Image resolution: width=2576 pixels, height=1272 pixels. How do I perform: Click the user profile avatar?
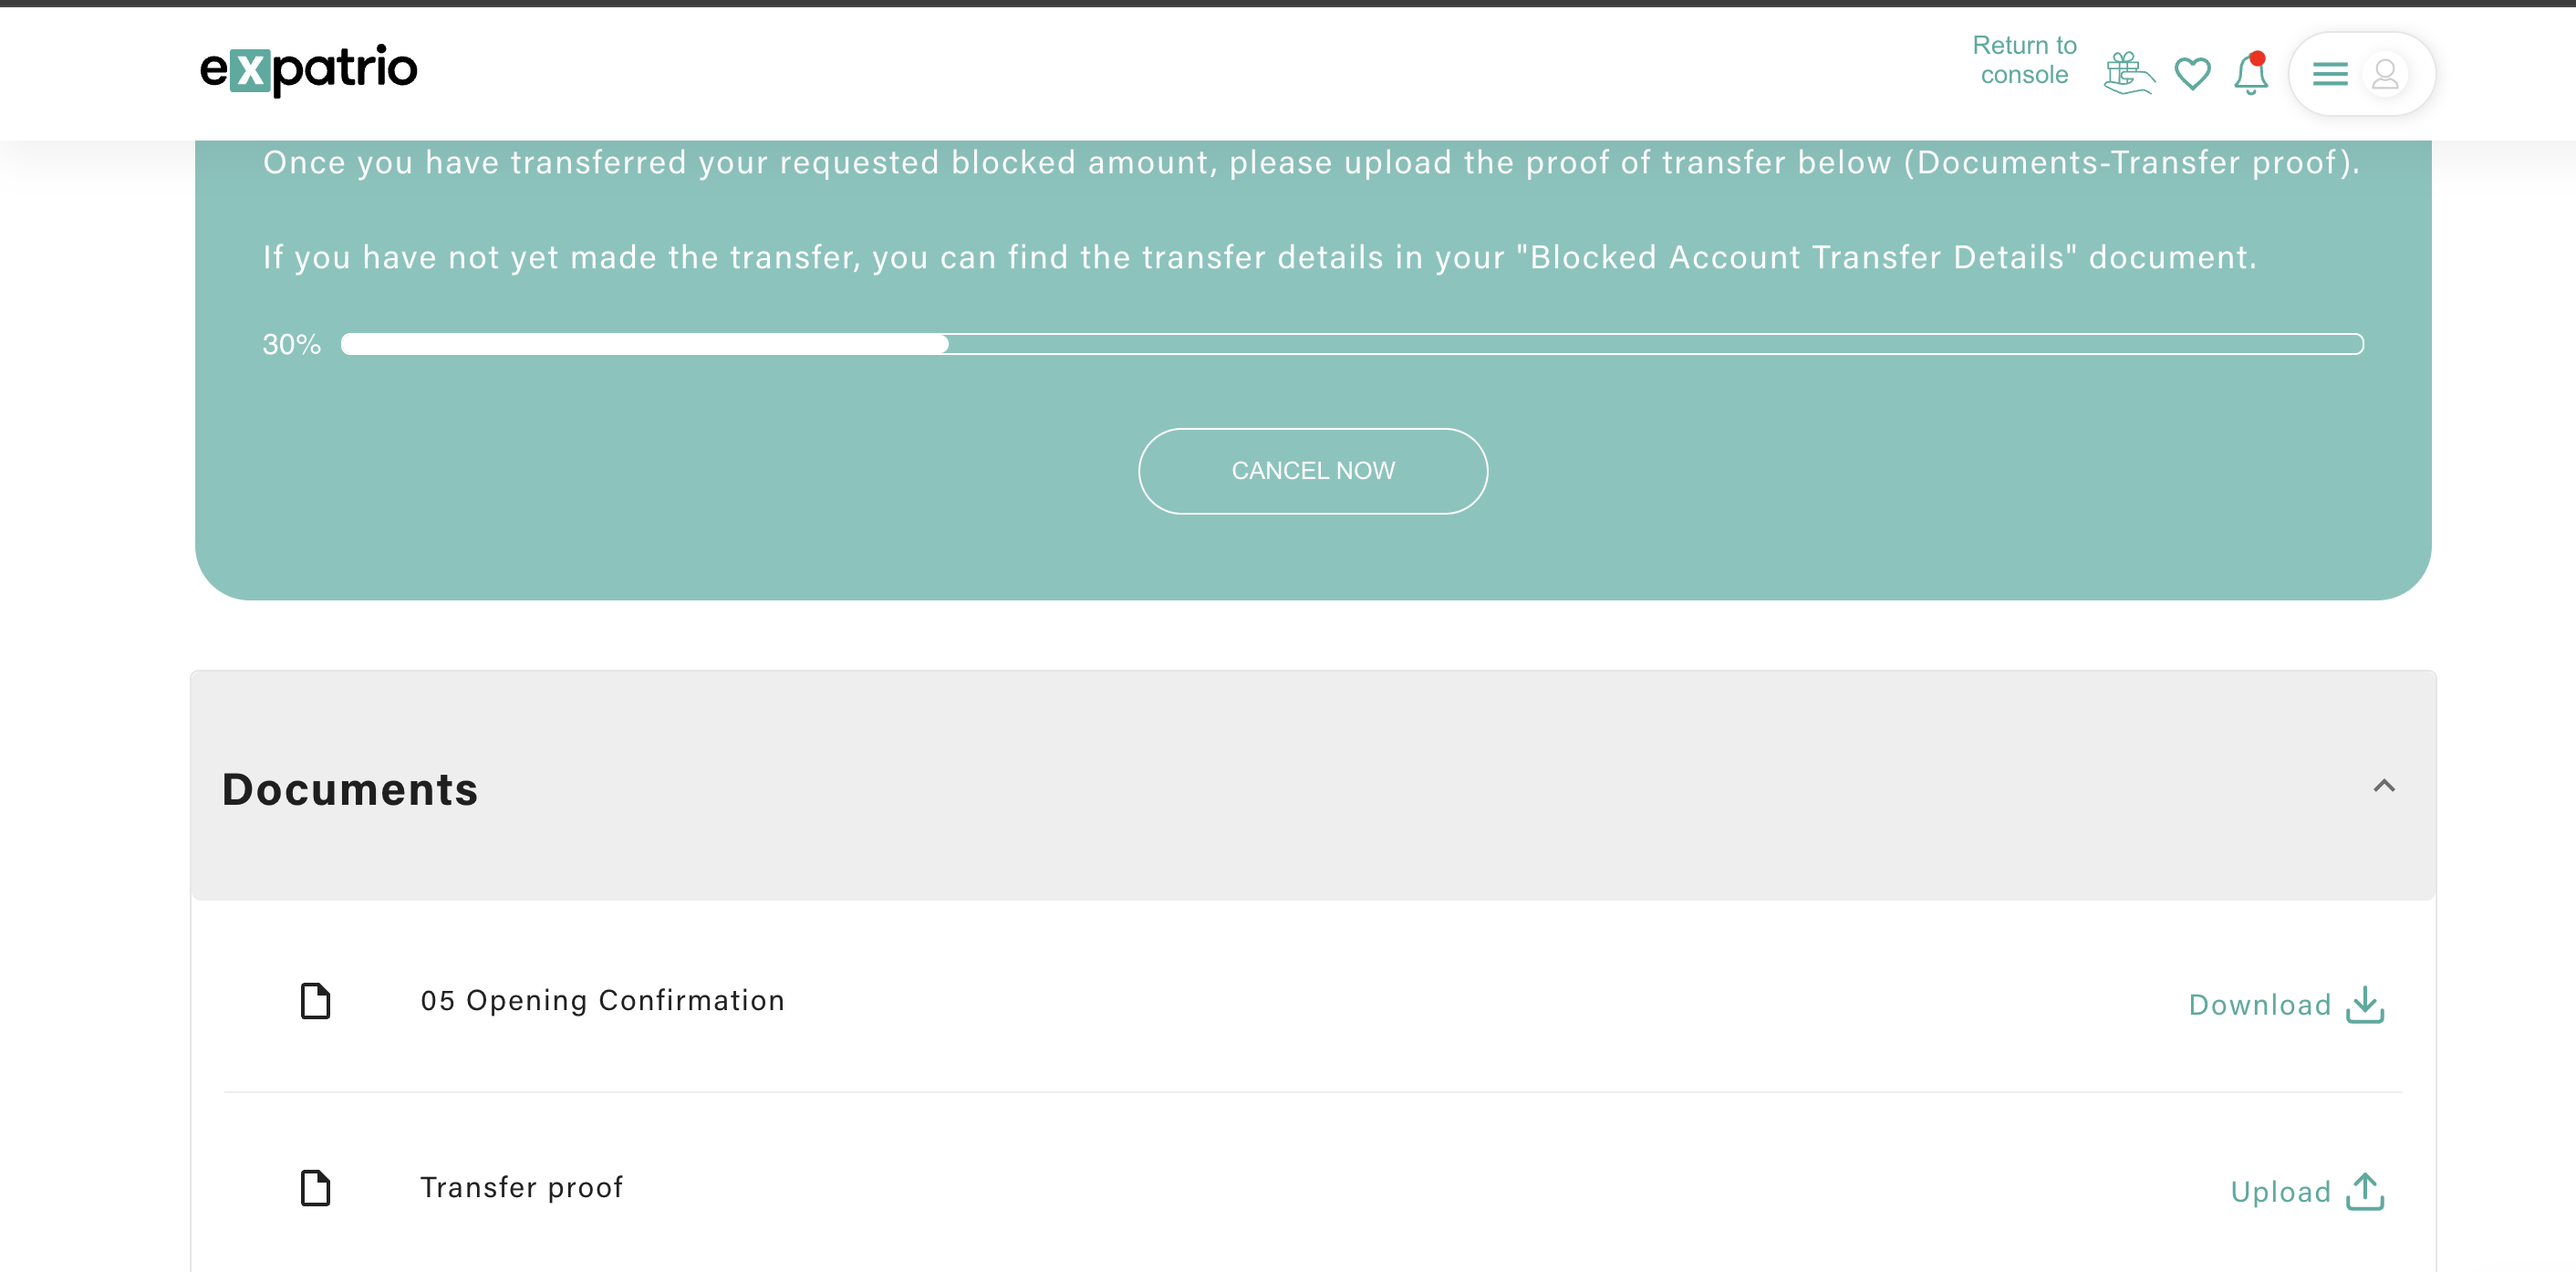coord(2385,74)
